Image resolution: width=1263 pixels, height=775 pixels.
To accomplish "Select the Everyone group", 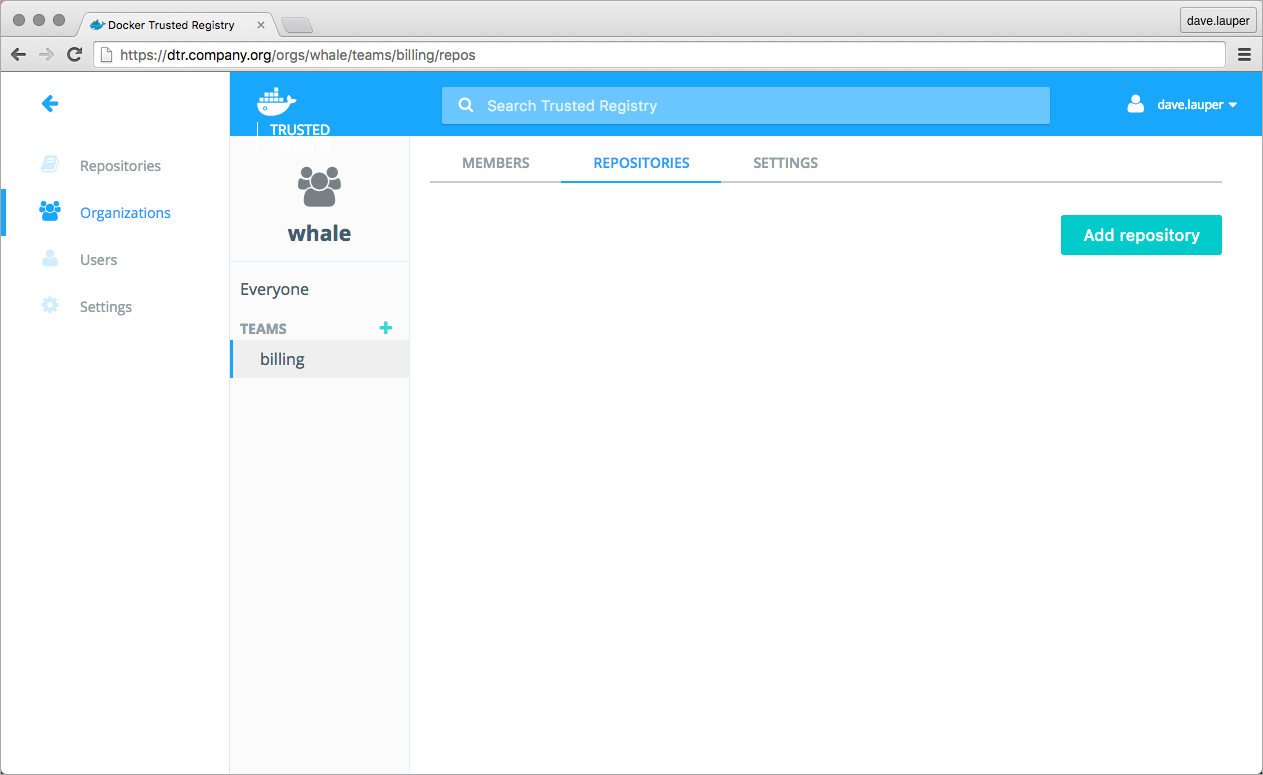I will pyautogui.click(x=274, y=289).
